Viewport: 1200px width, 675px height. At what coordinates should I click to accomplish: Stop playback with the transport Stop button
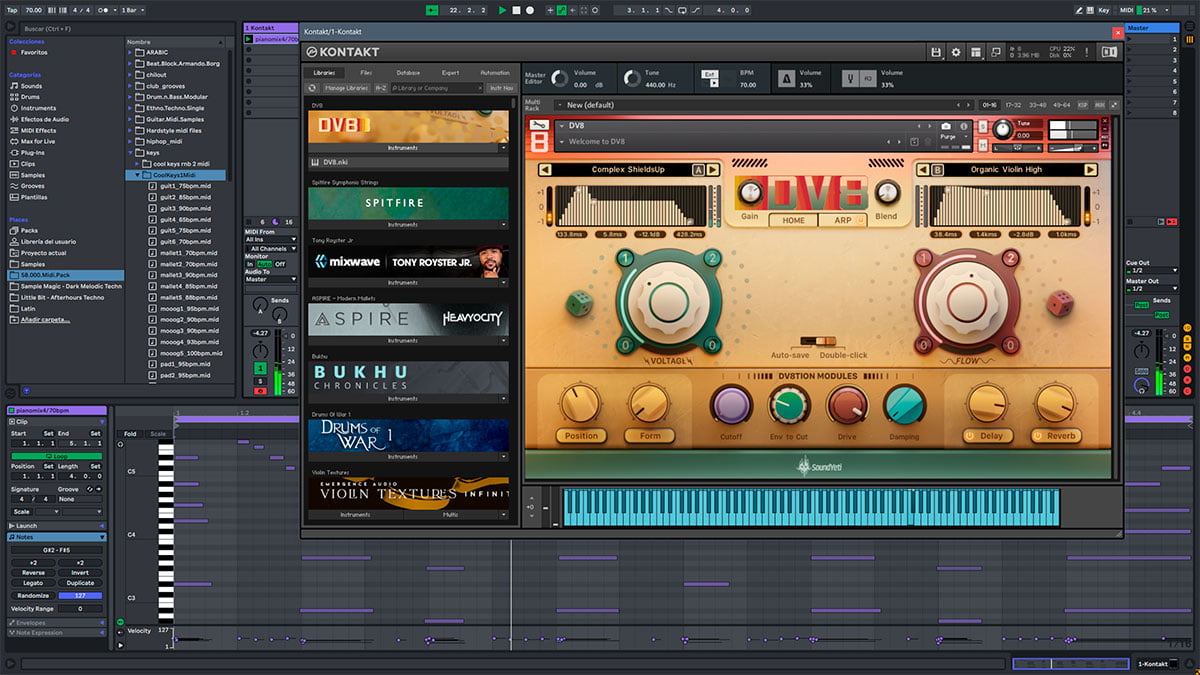coord(516,10)
